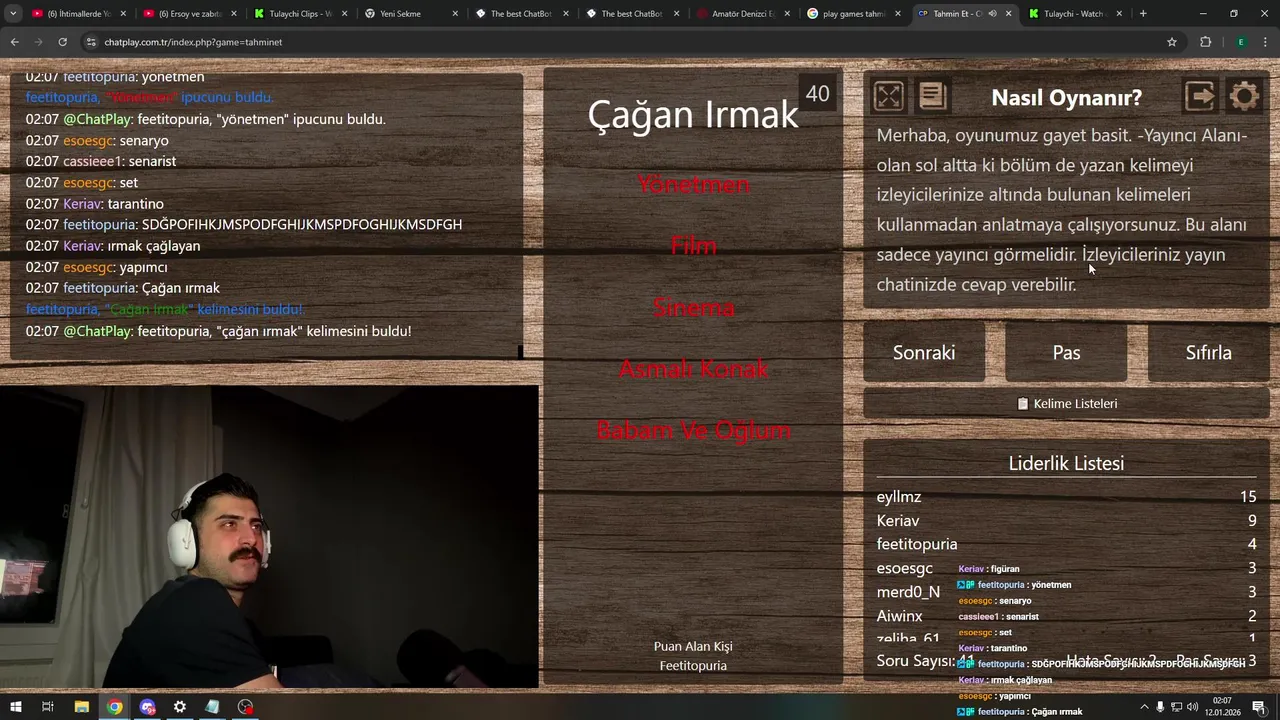Go back using browser back arrow
Viewport: 1280px width, 720px height.
coord(14,42)
